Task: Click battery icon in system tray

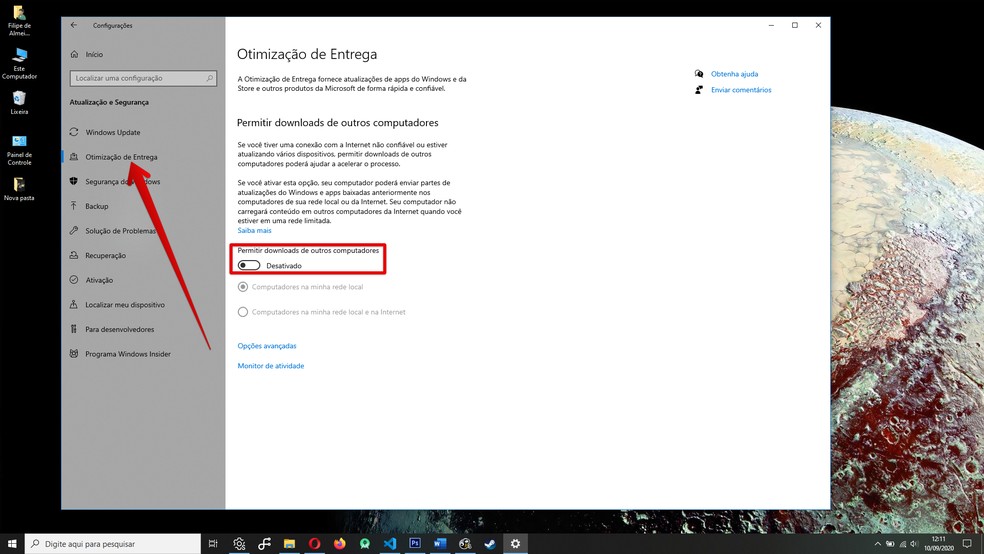Action: coord(890,543)
